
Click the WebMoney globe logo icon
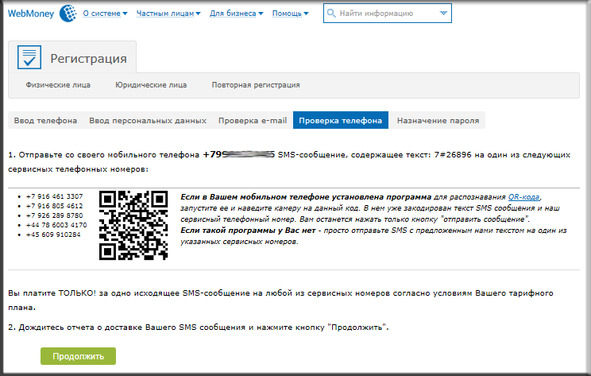click(68, 13)
